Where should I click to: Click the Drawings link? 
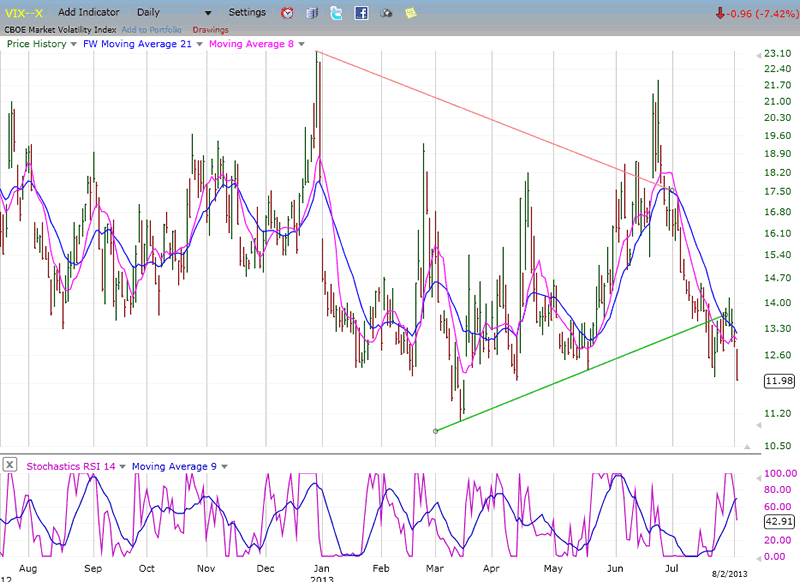(x=210, y=30)
